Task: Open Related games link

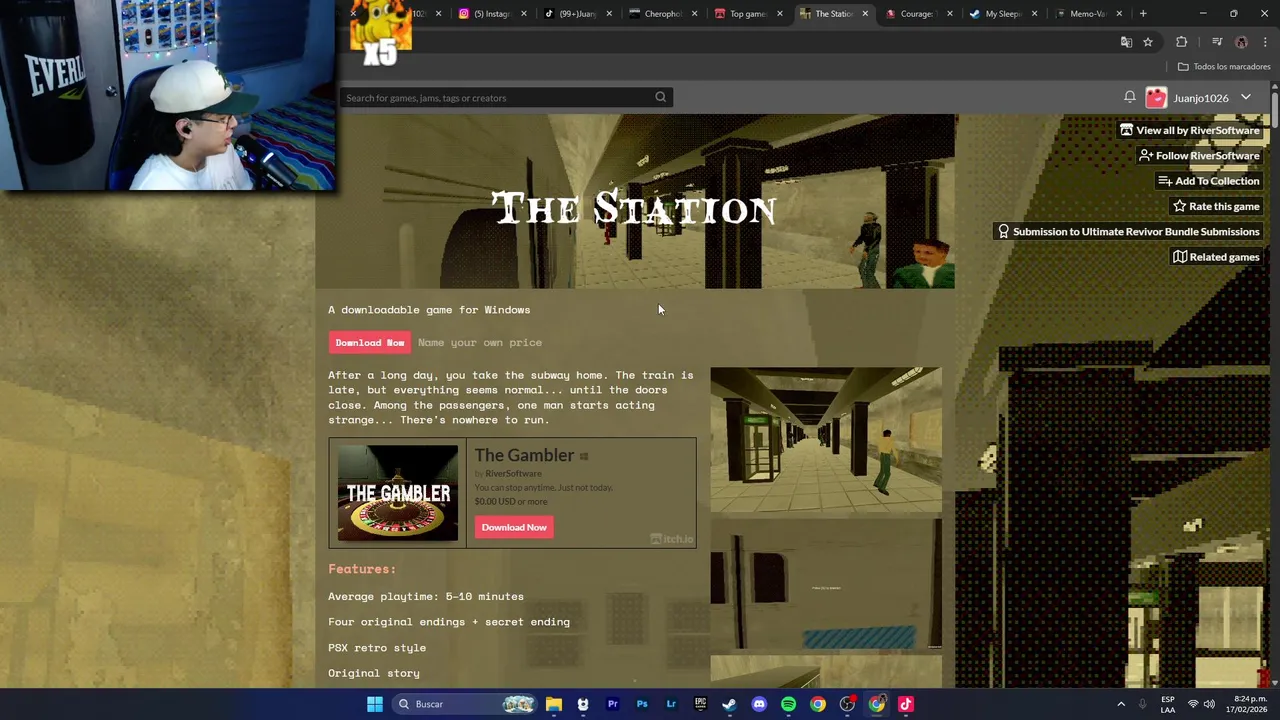Action: pos(1216,257)
